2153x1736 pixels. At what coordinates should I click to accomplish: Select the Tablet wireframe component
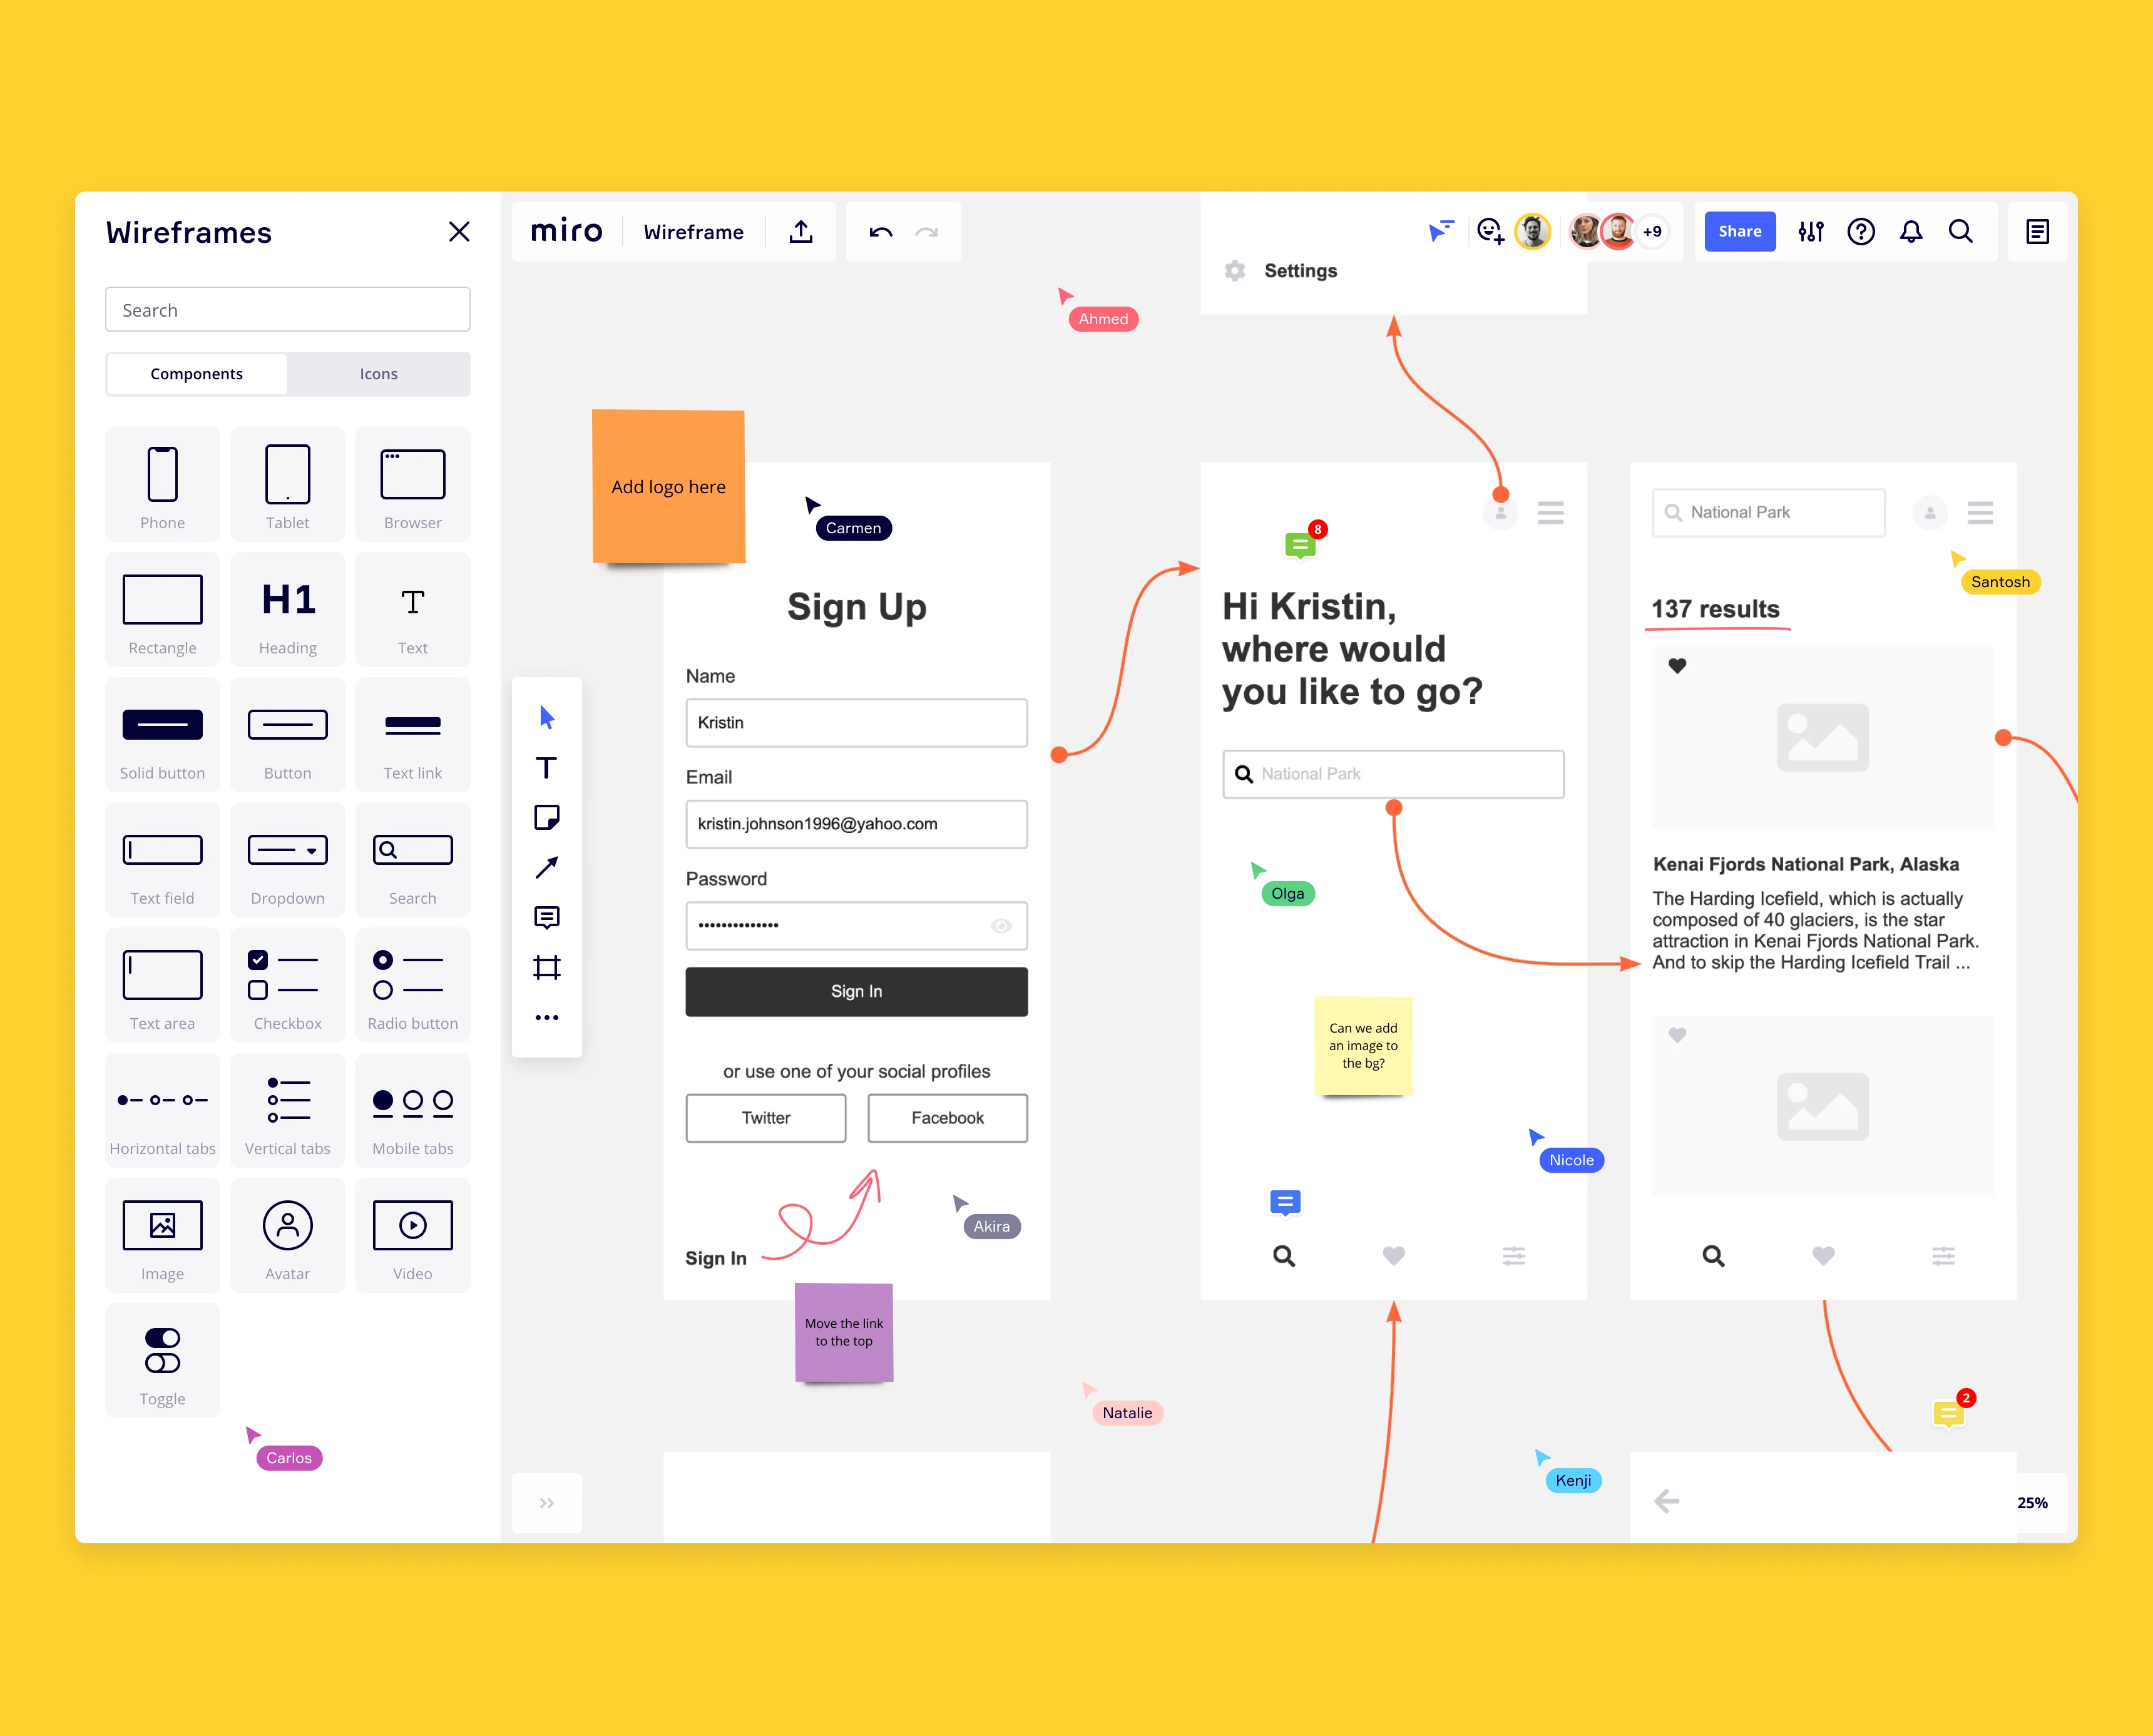pos(287,478)
